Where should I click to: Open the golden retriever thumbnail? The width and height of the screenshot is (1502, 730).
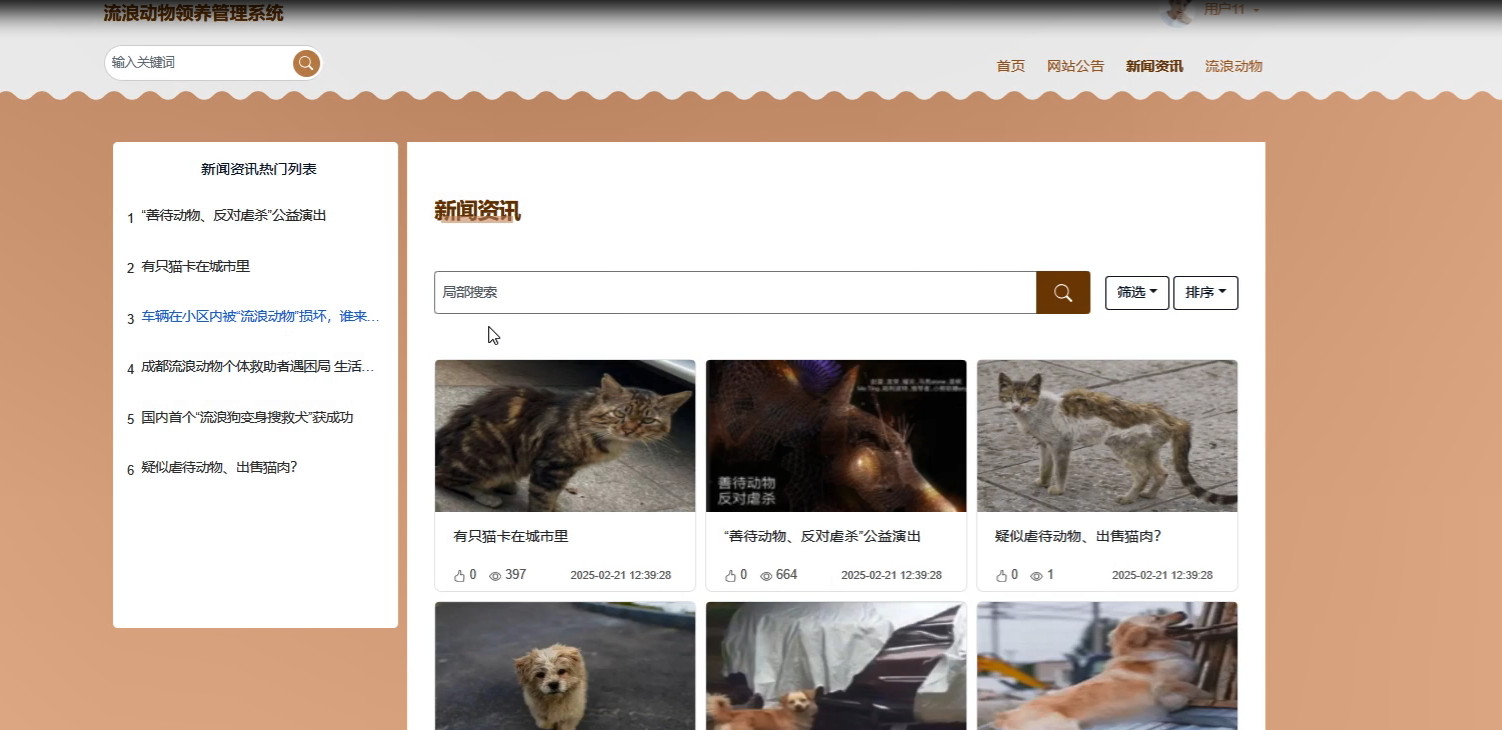pyautogui.click(x=1107, y=666)
